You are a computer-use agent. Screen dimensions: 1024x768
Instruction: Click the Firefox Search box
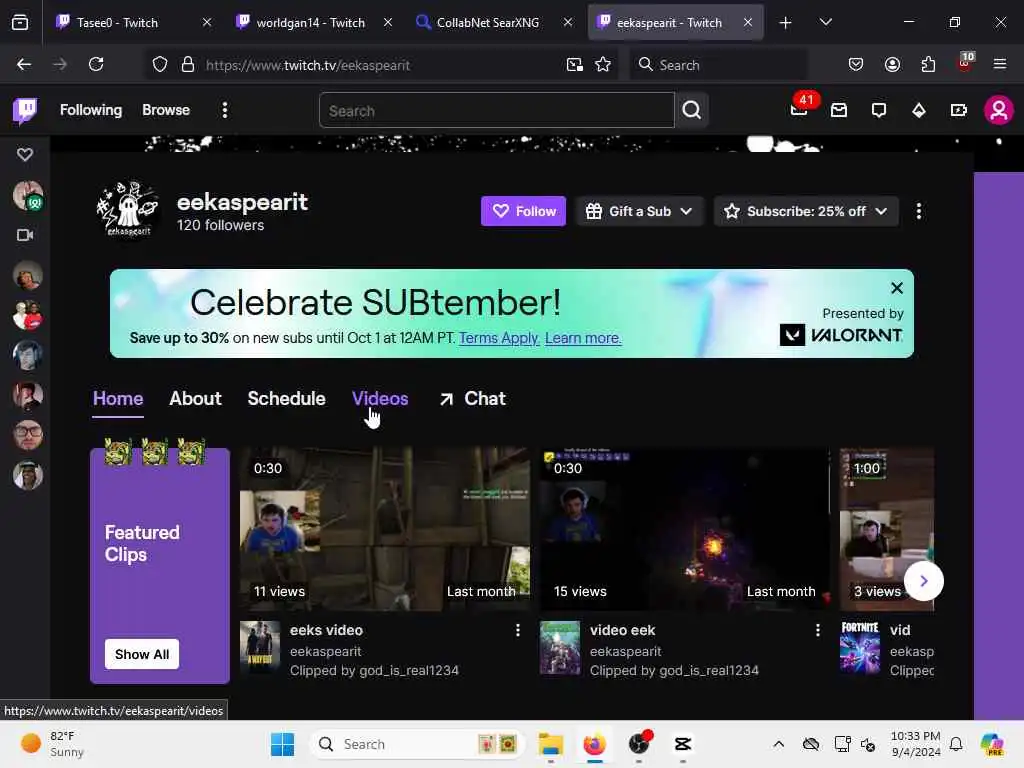718,65
